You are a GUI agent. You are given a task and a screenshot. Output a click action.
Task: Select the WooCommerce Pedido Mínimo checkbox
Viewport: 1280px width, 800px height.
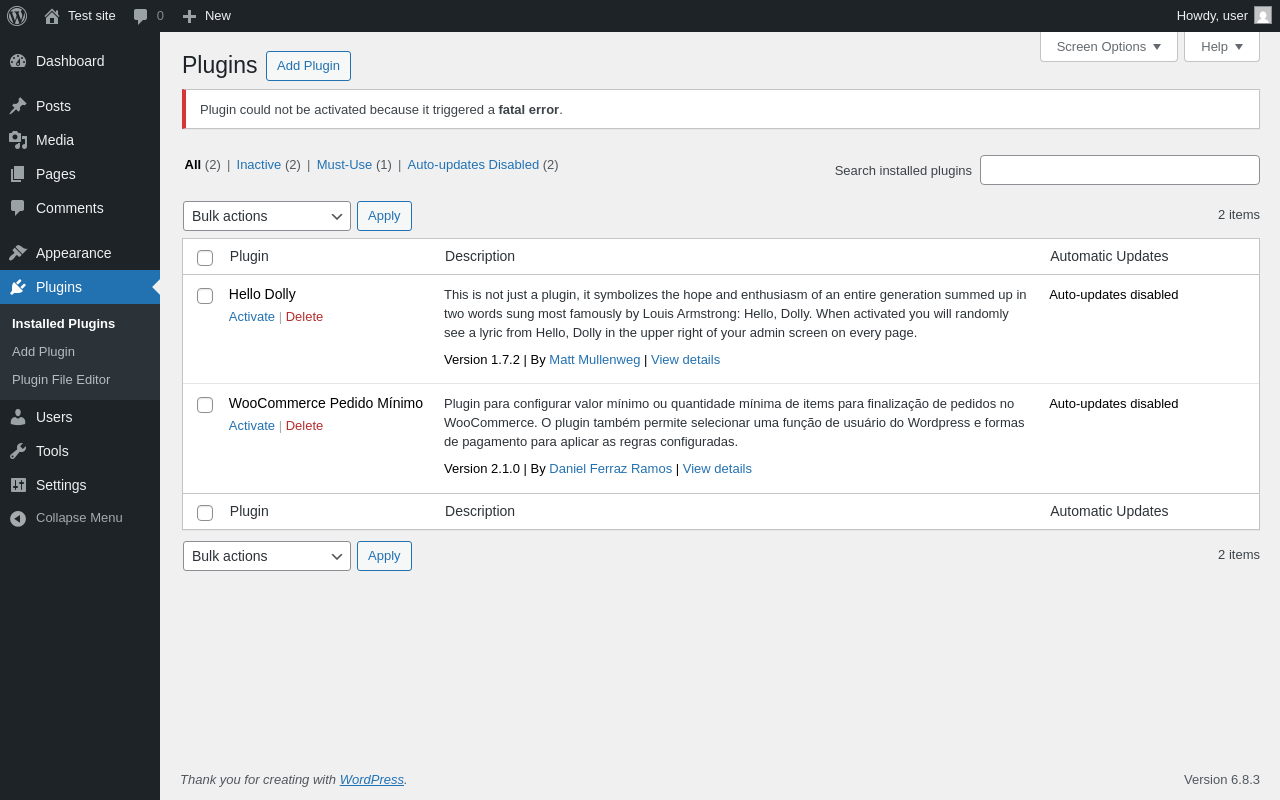(205, 405)
